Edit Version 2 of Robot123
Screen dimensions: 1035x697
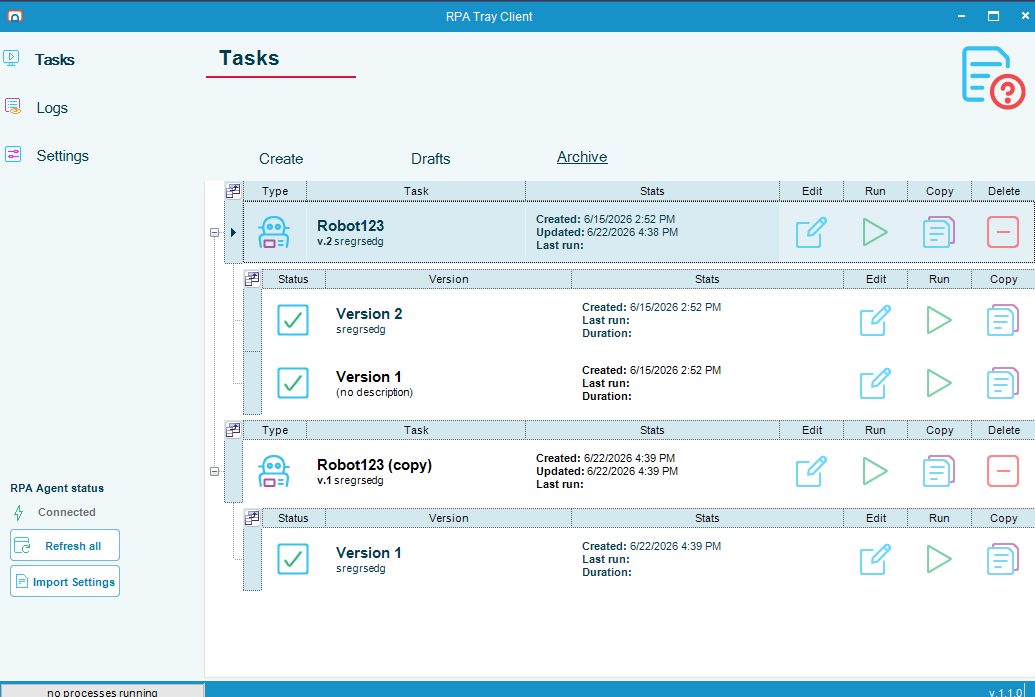(875, 320)
